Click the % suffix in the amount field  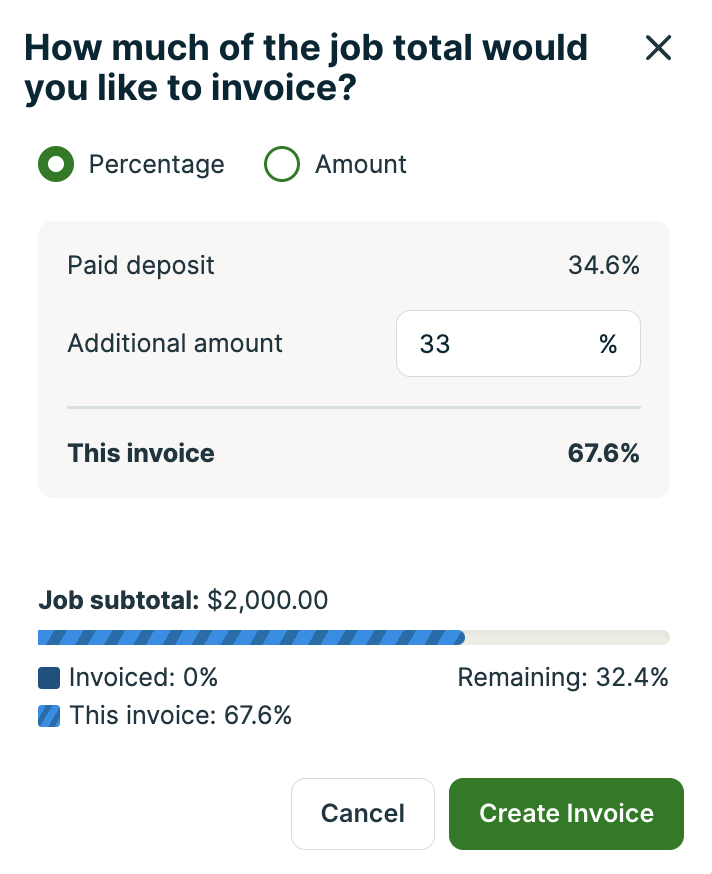click(x=608, y=345)
